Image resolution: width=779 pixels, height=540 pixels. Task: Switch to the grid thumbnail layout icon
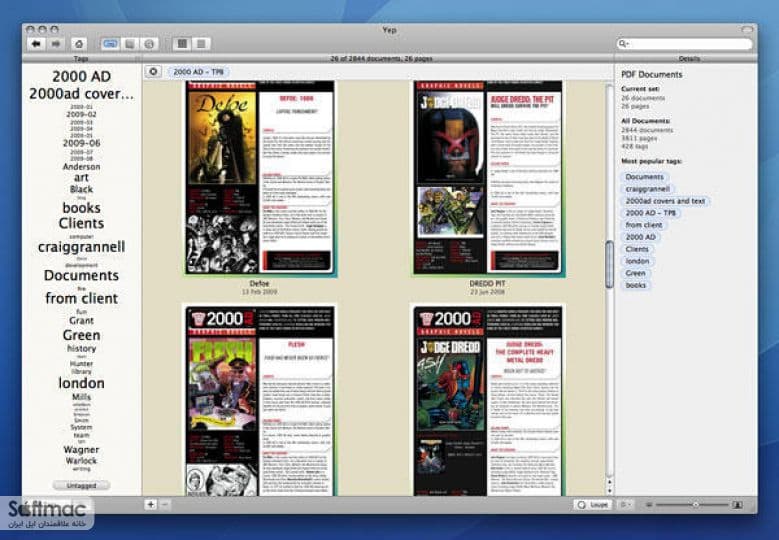pos(182,44)
